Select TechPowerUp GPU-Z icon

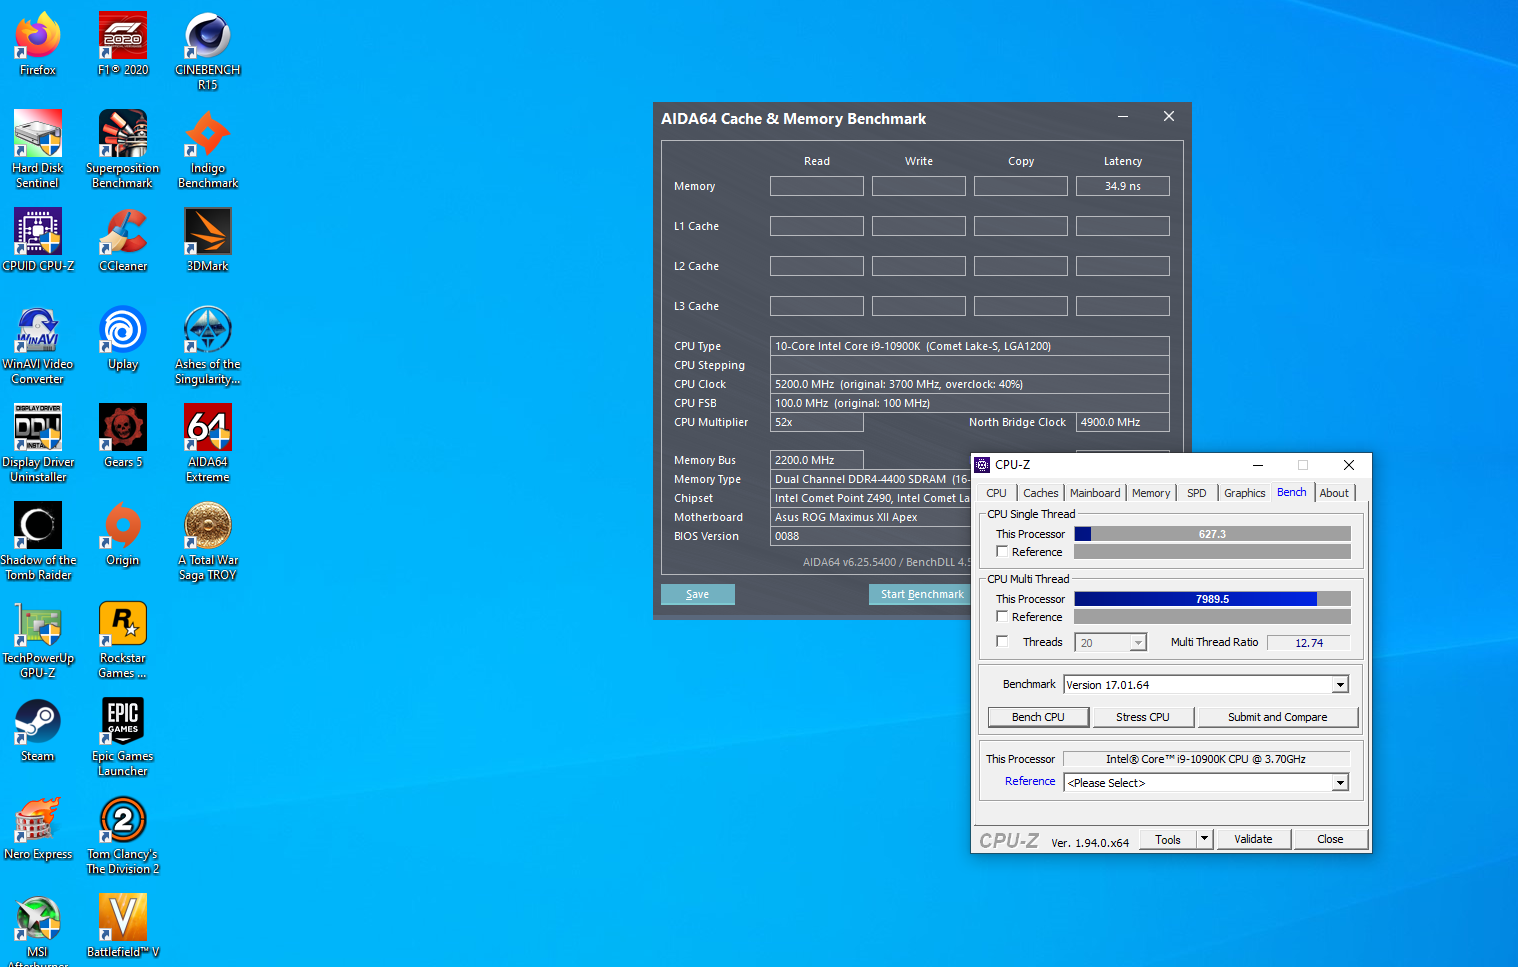(38, 639)
